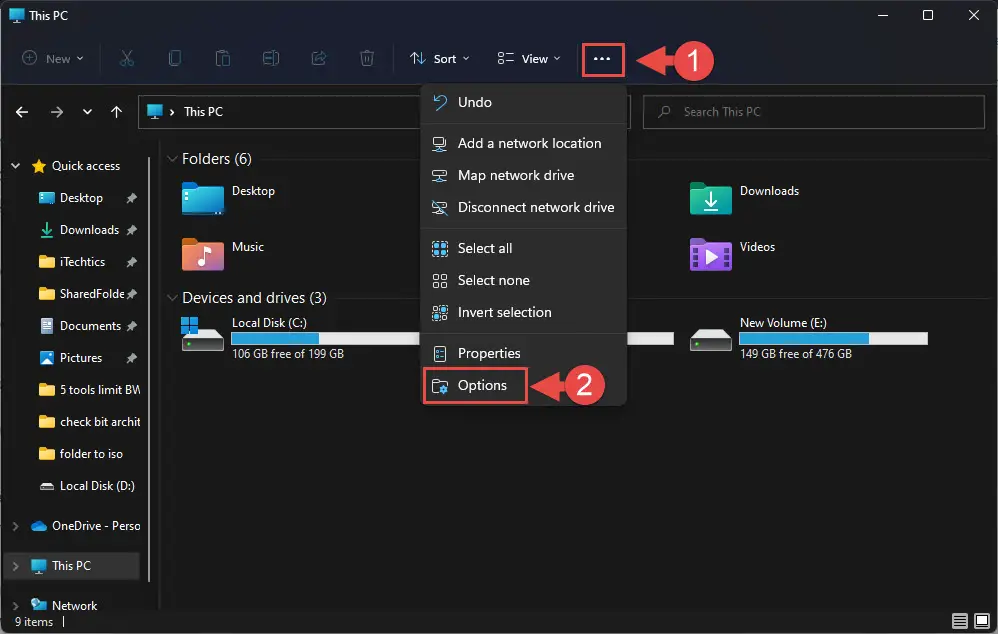The width and height of the screenshot is (998, 634).
Task: Click the Paste clipboard icon
Action: coord(223,59)
